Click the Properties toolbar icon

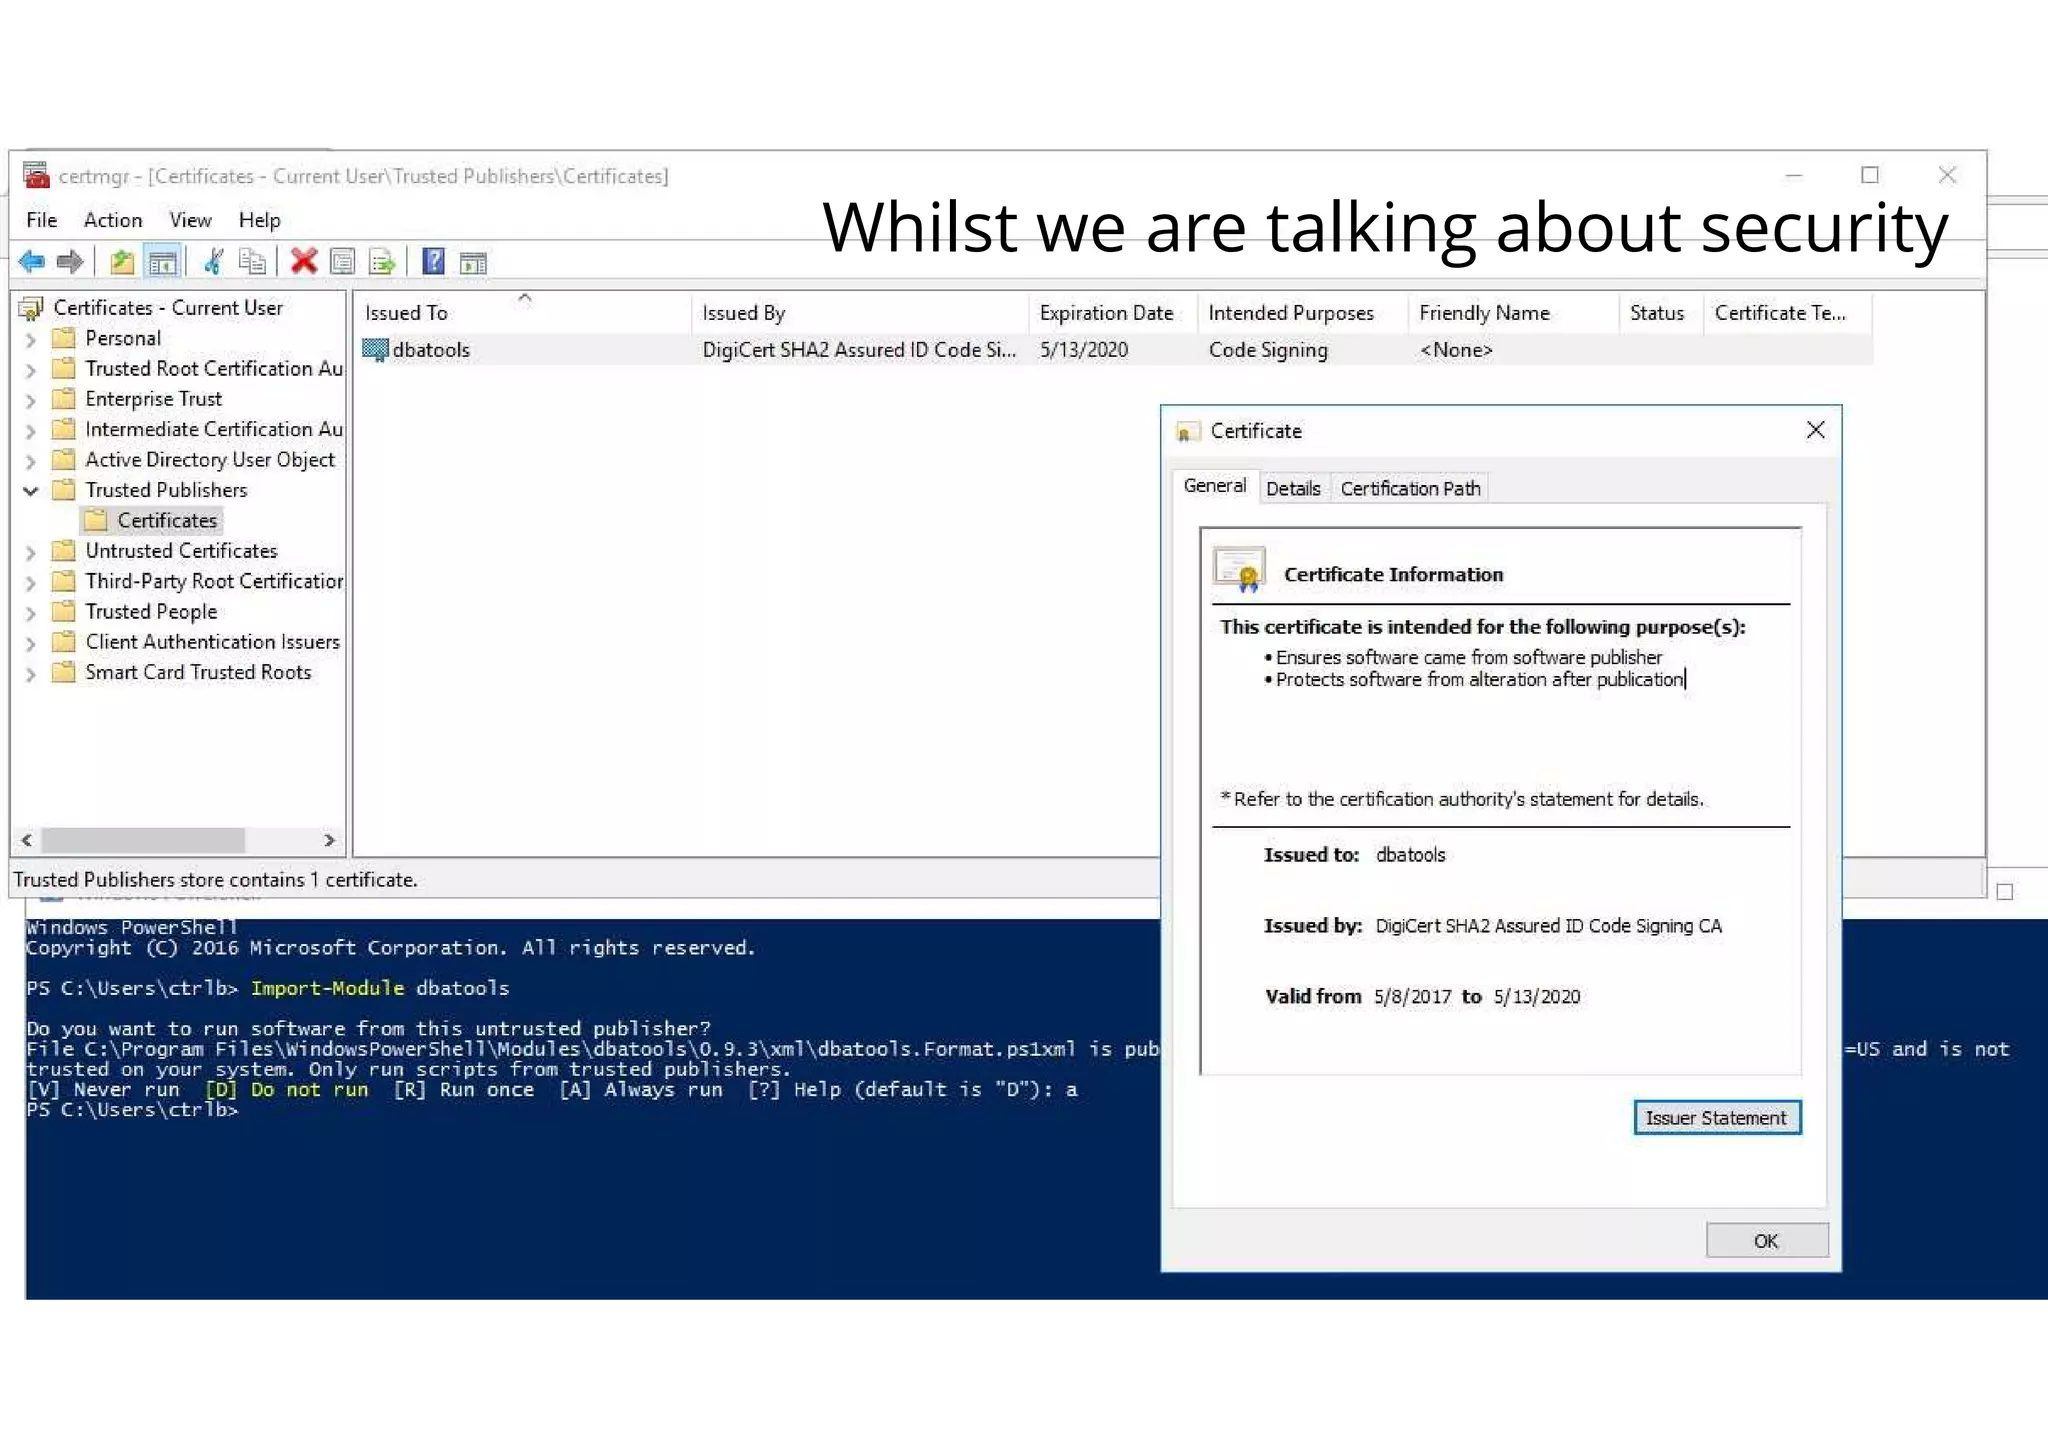(343, 262)
